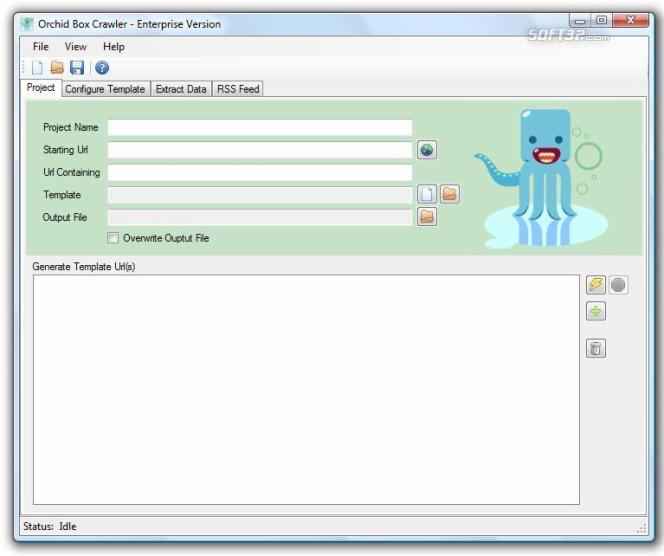
Task: Click the globe button beside Starting Url
Action: click(427, 150)
